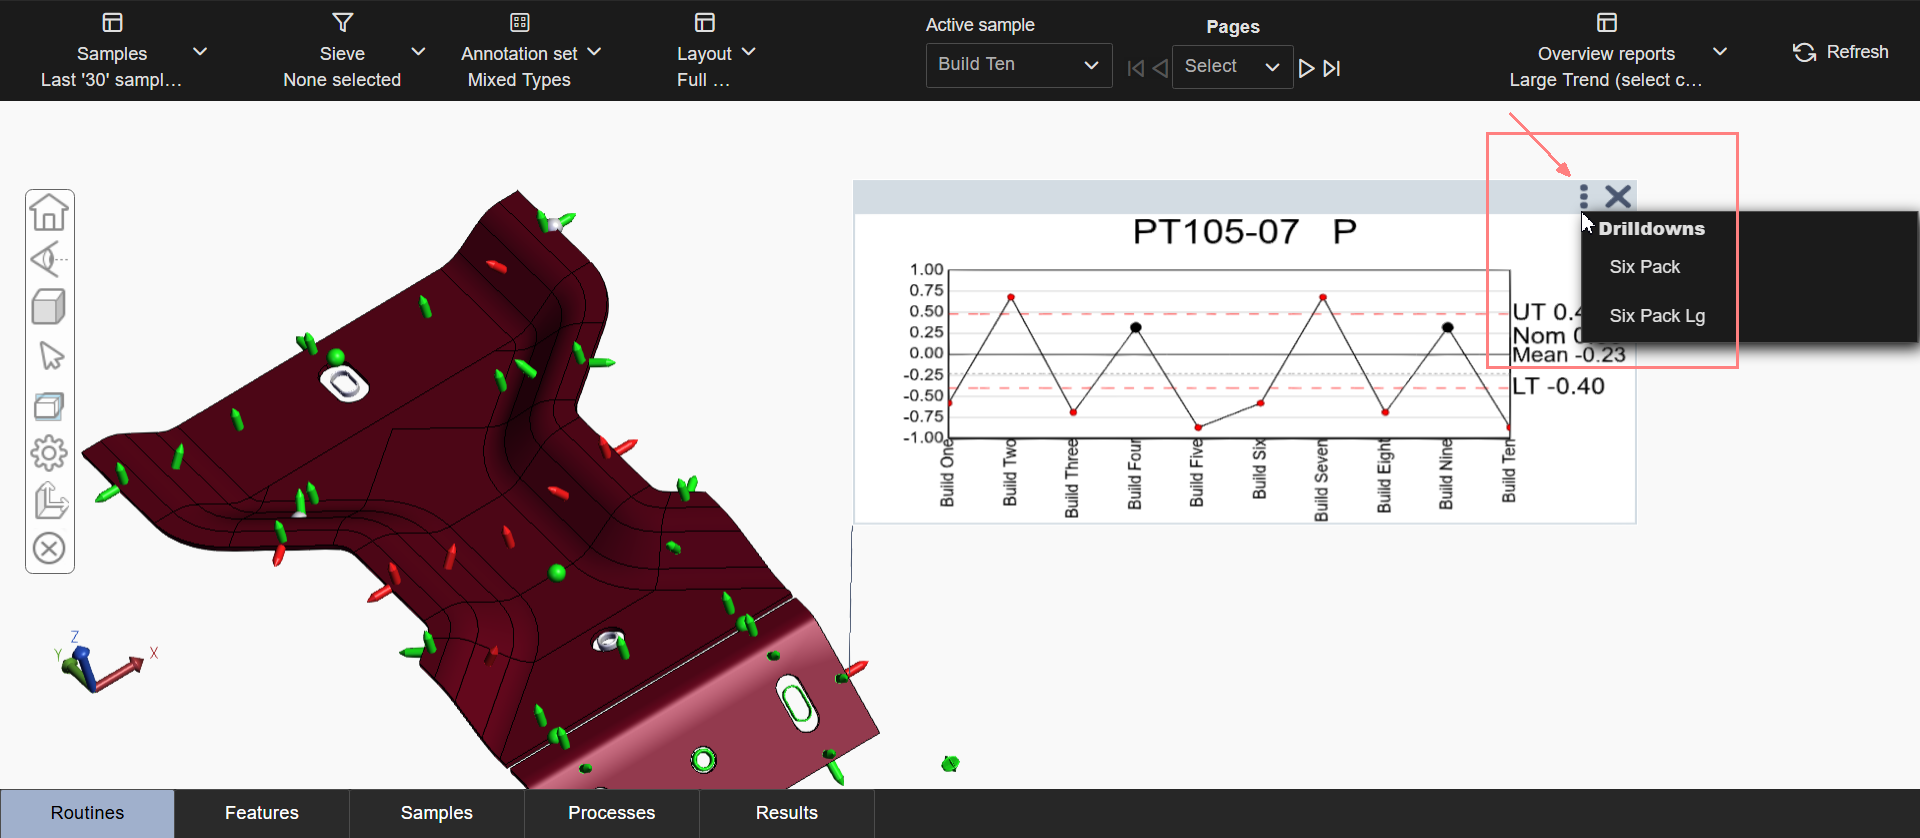Open the Pages Select dropdown
This screenshot has width=1920, height=838.
tap(1231, 67)
